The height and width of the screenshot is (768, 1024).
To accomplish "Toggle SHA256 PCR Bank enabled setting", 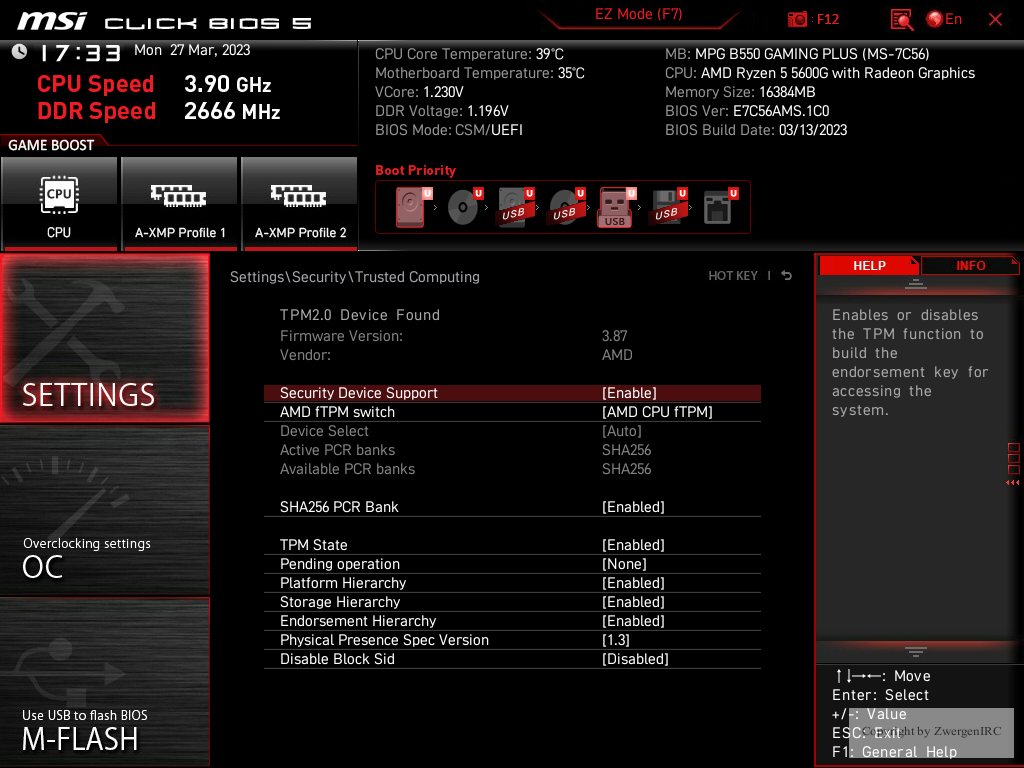I will pyautogui.click(x=633, y=507).
